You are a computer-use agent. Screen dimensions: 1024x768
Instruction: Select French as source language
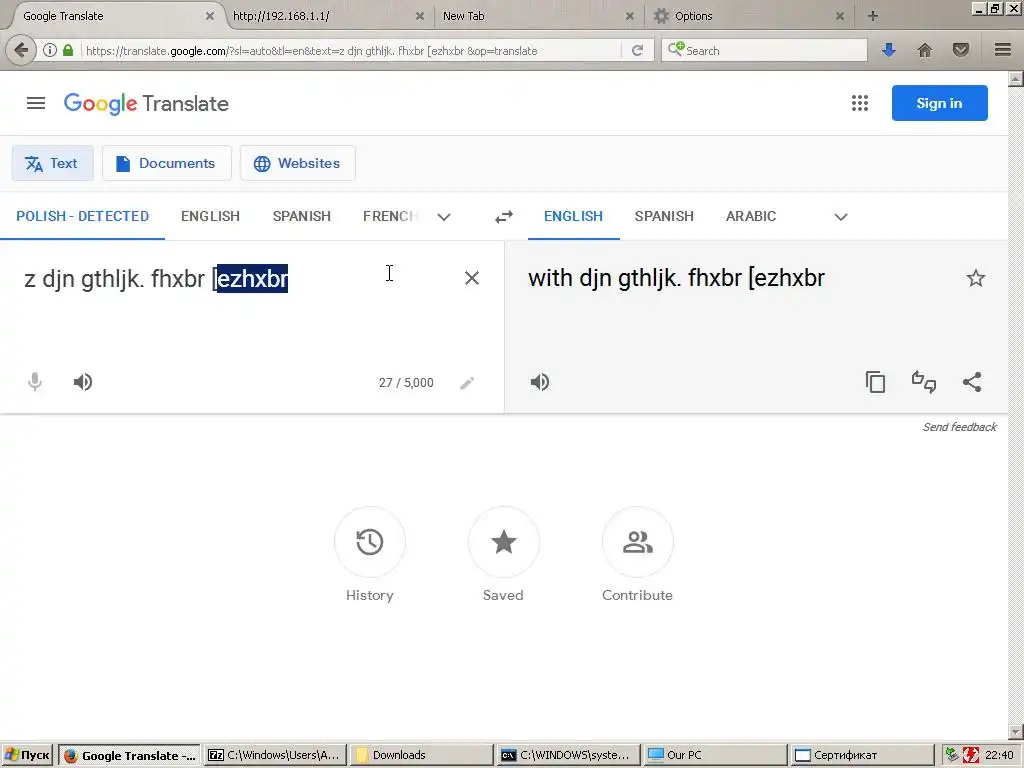click(x=391, y=216)
